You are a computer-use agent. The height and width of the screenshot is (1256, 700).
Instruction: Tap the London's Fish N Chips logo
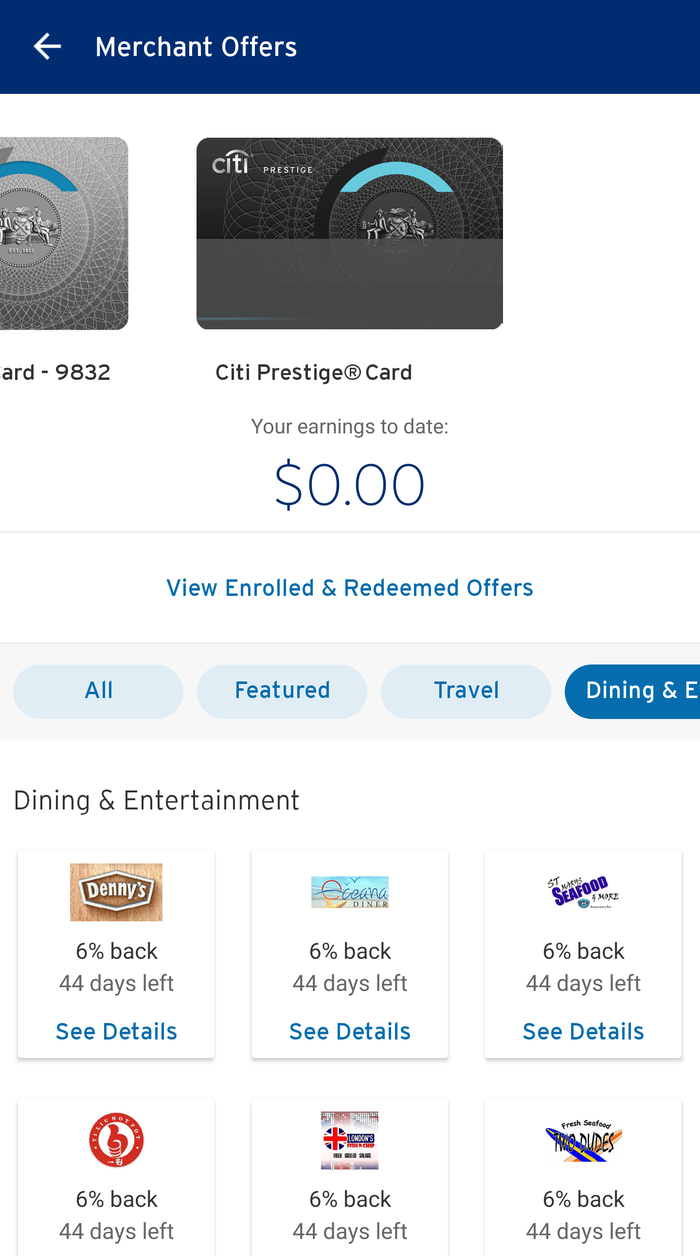click(x=350, y=1141)
